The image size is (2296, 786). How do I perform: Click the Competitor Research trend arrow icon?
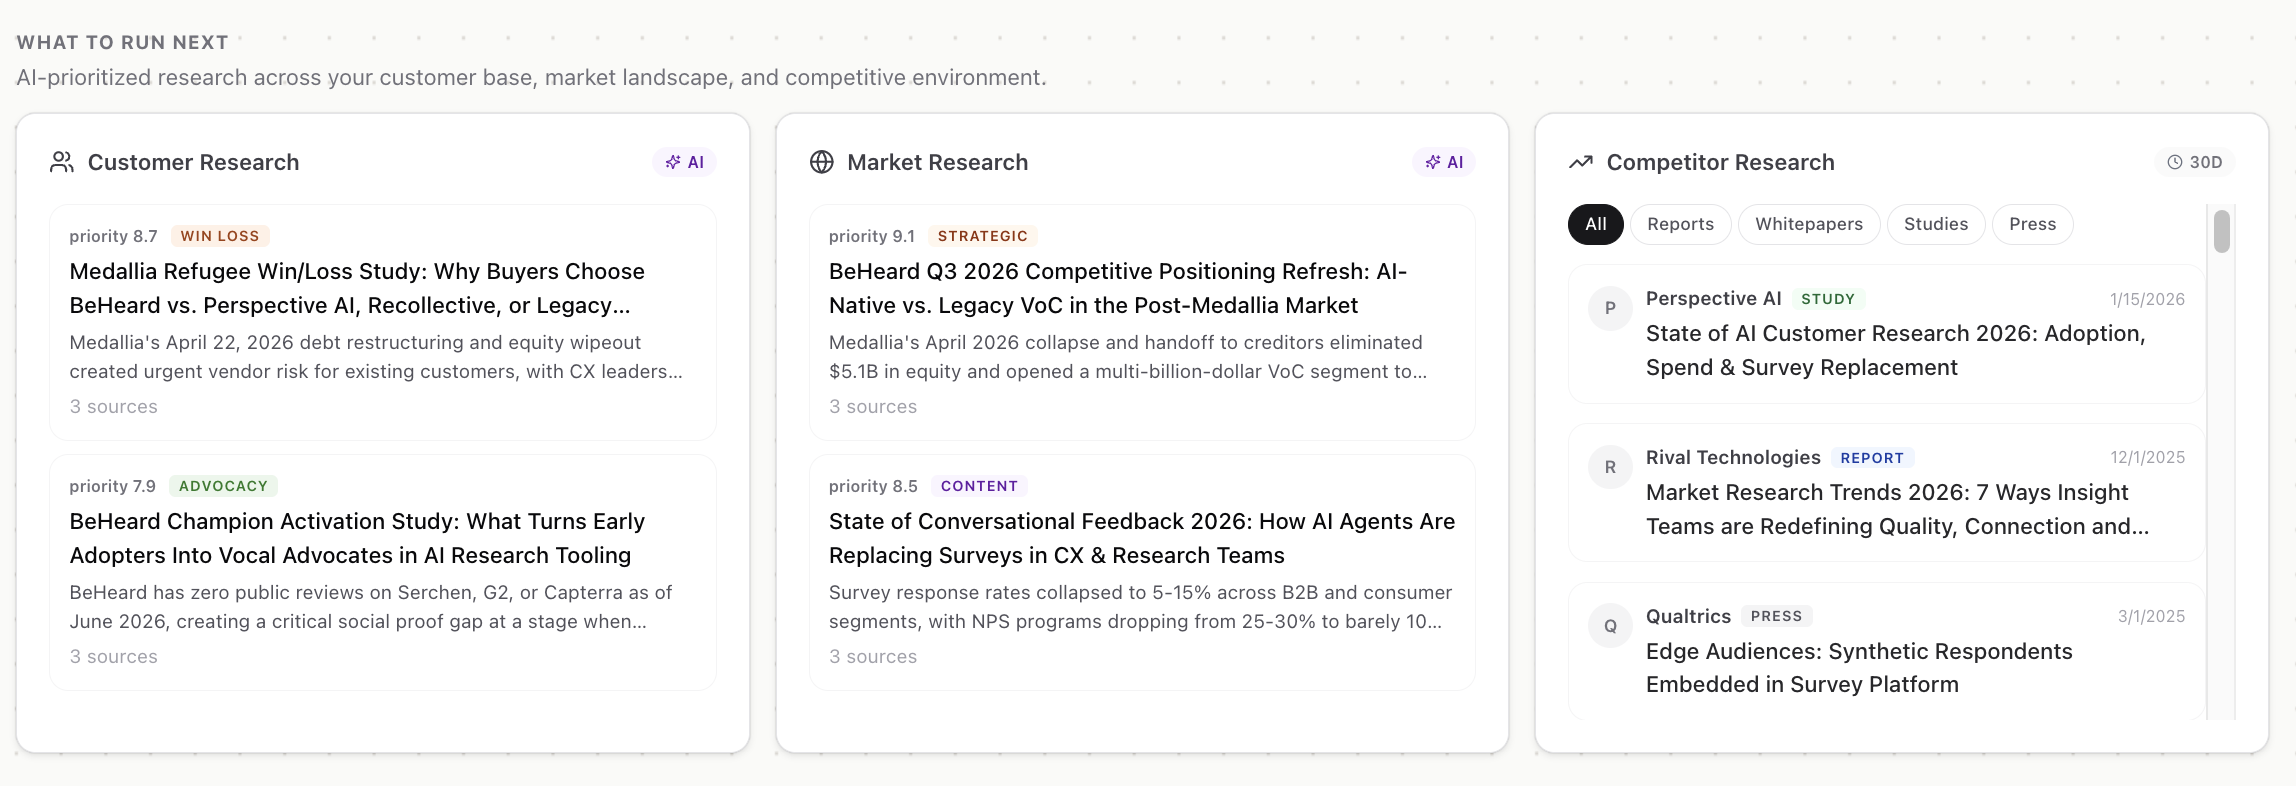[1581, 162]
